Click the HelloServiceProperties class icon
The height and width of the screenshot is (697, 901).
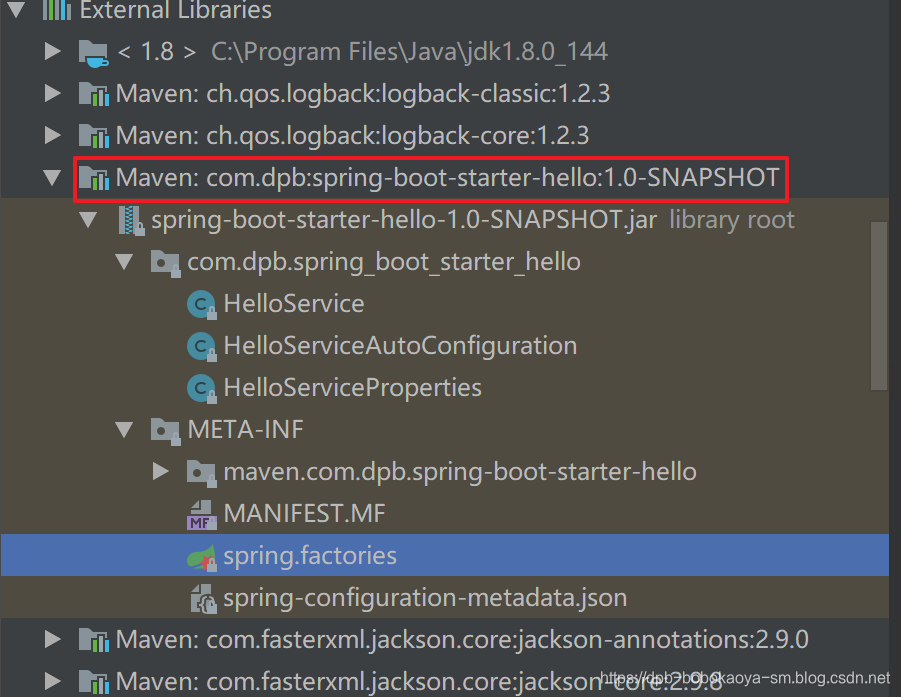202,388
